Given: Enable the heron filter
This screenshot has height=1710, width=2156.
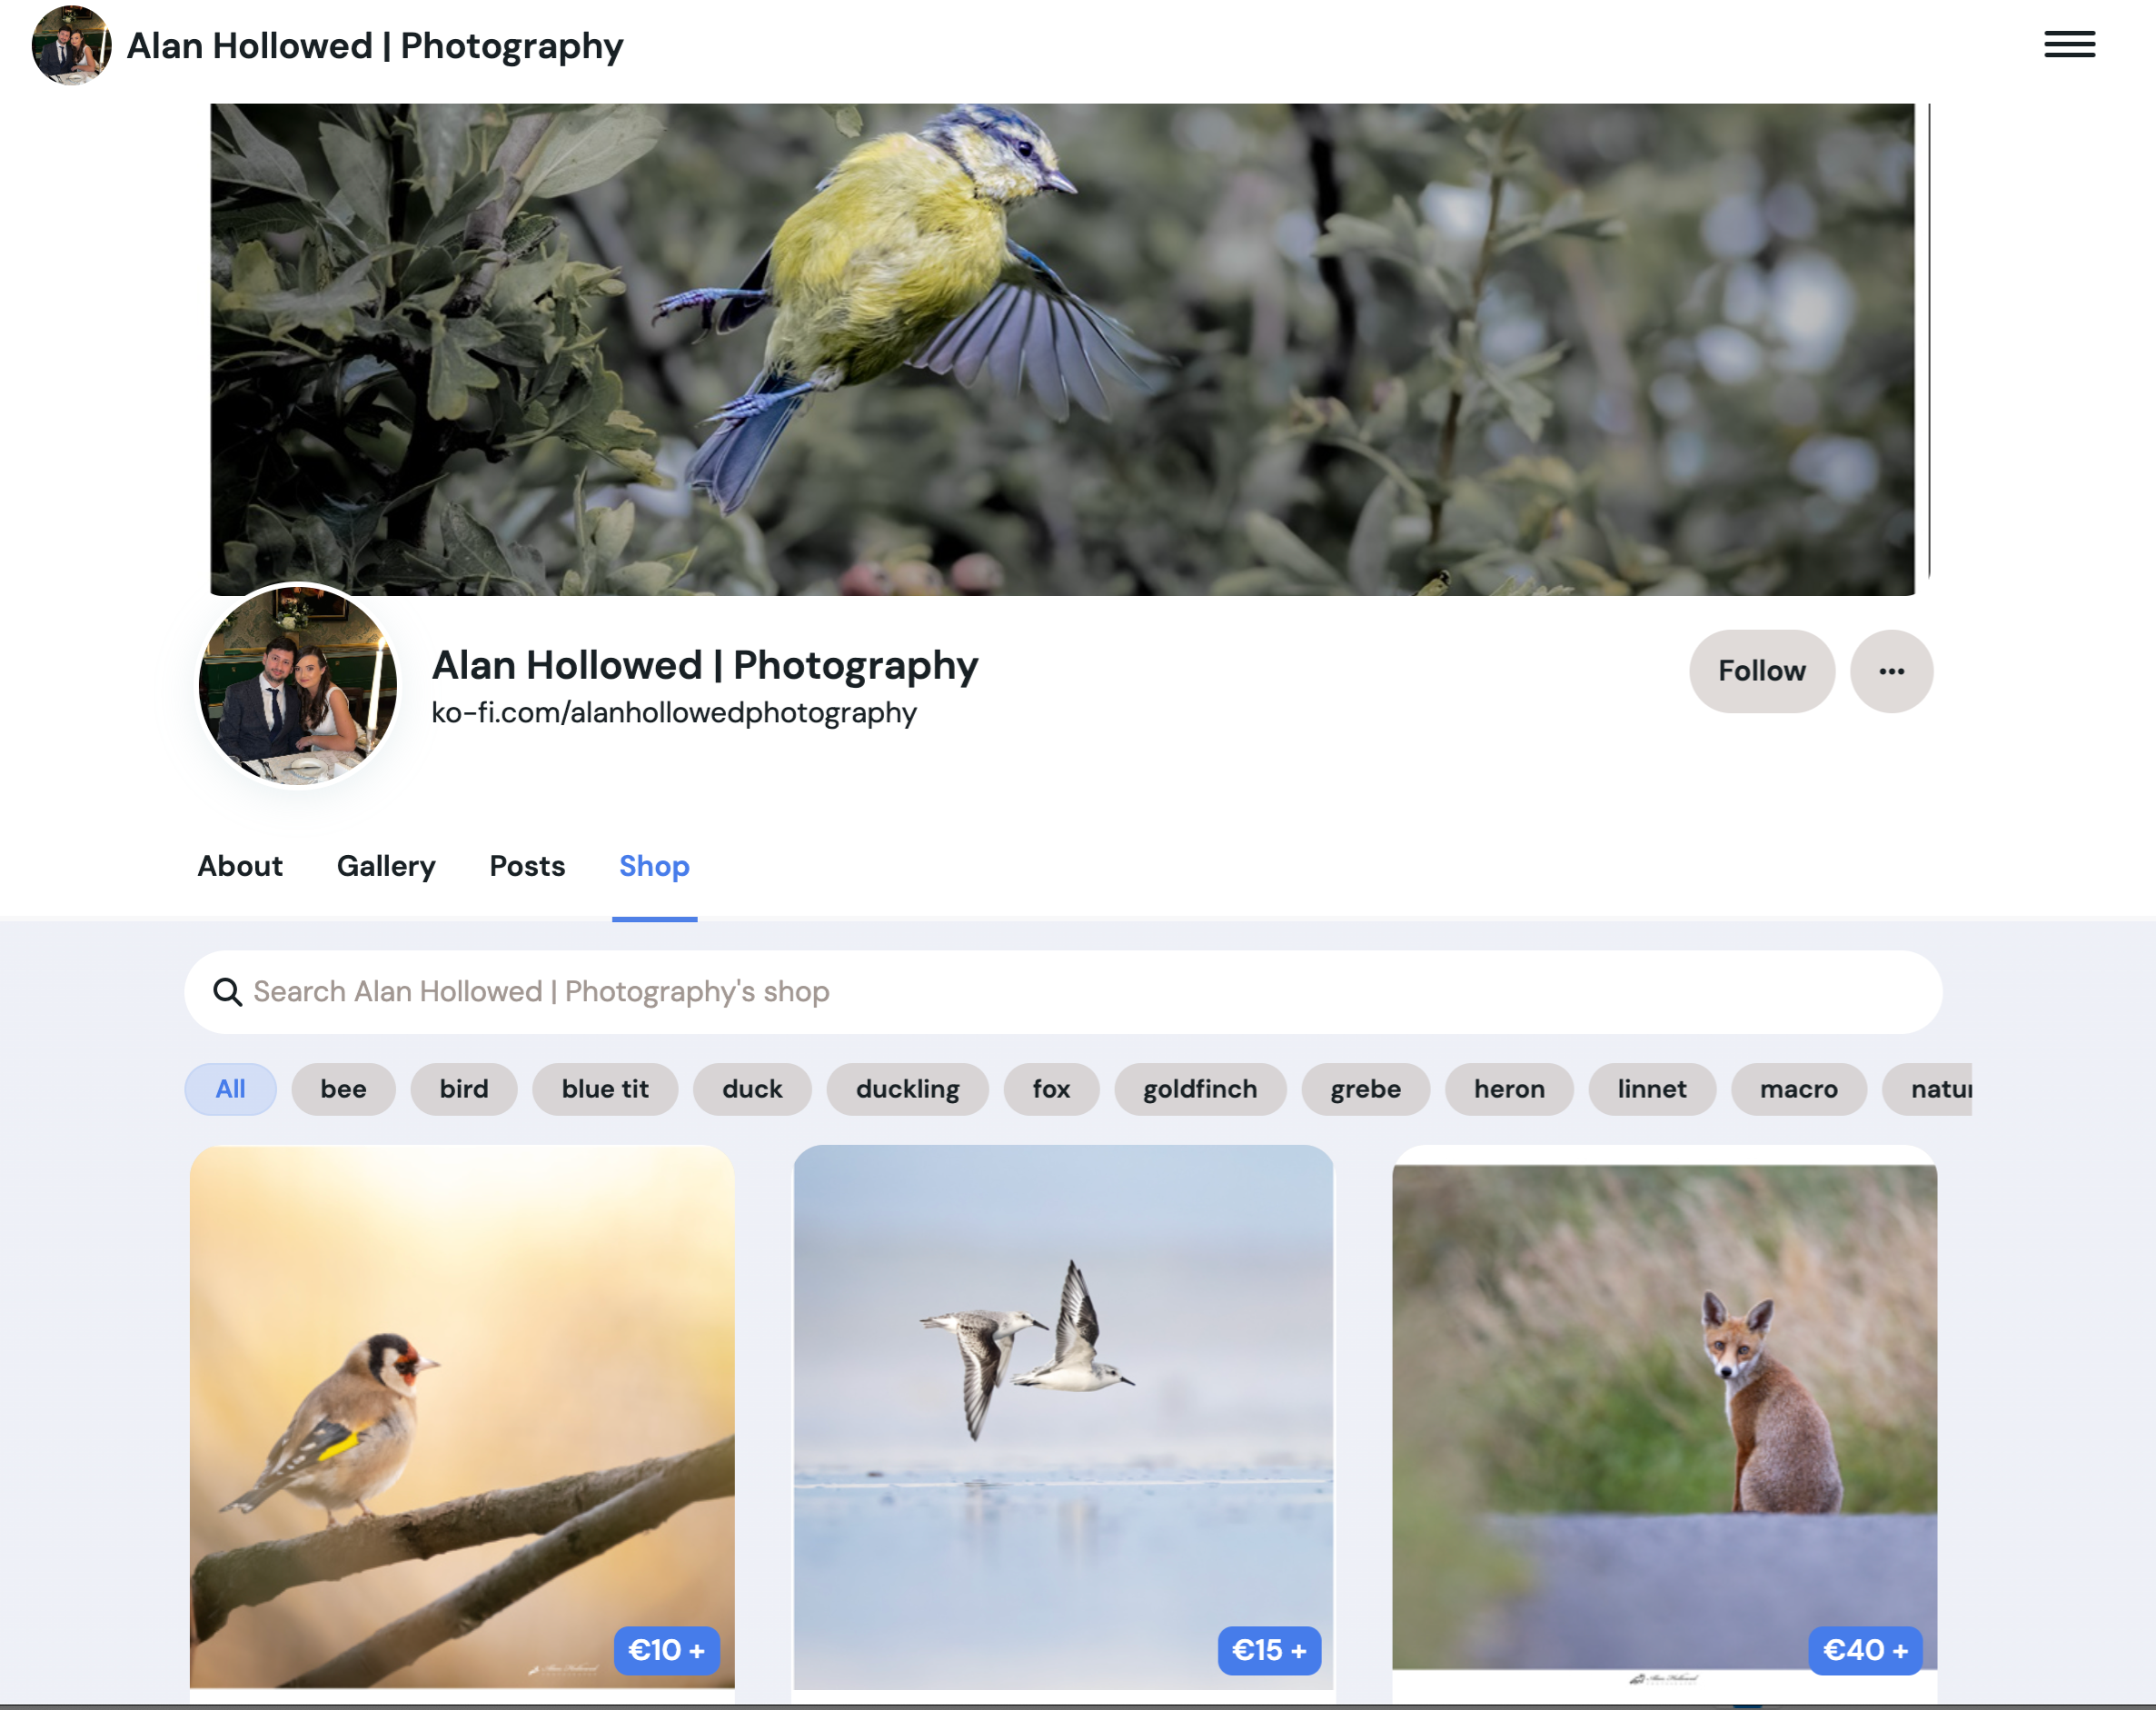Looking at the screenshot, I should point(1508,1089).
